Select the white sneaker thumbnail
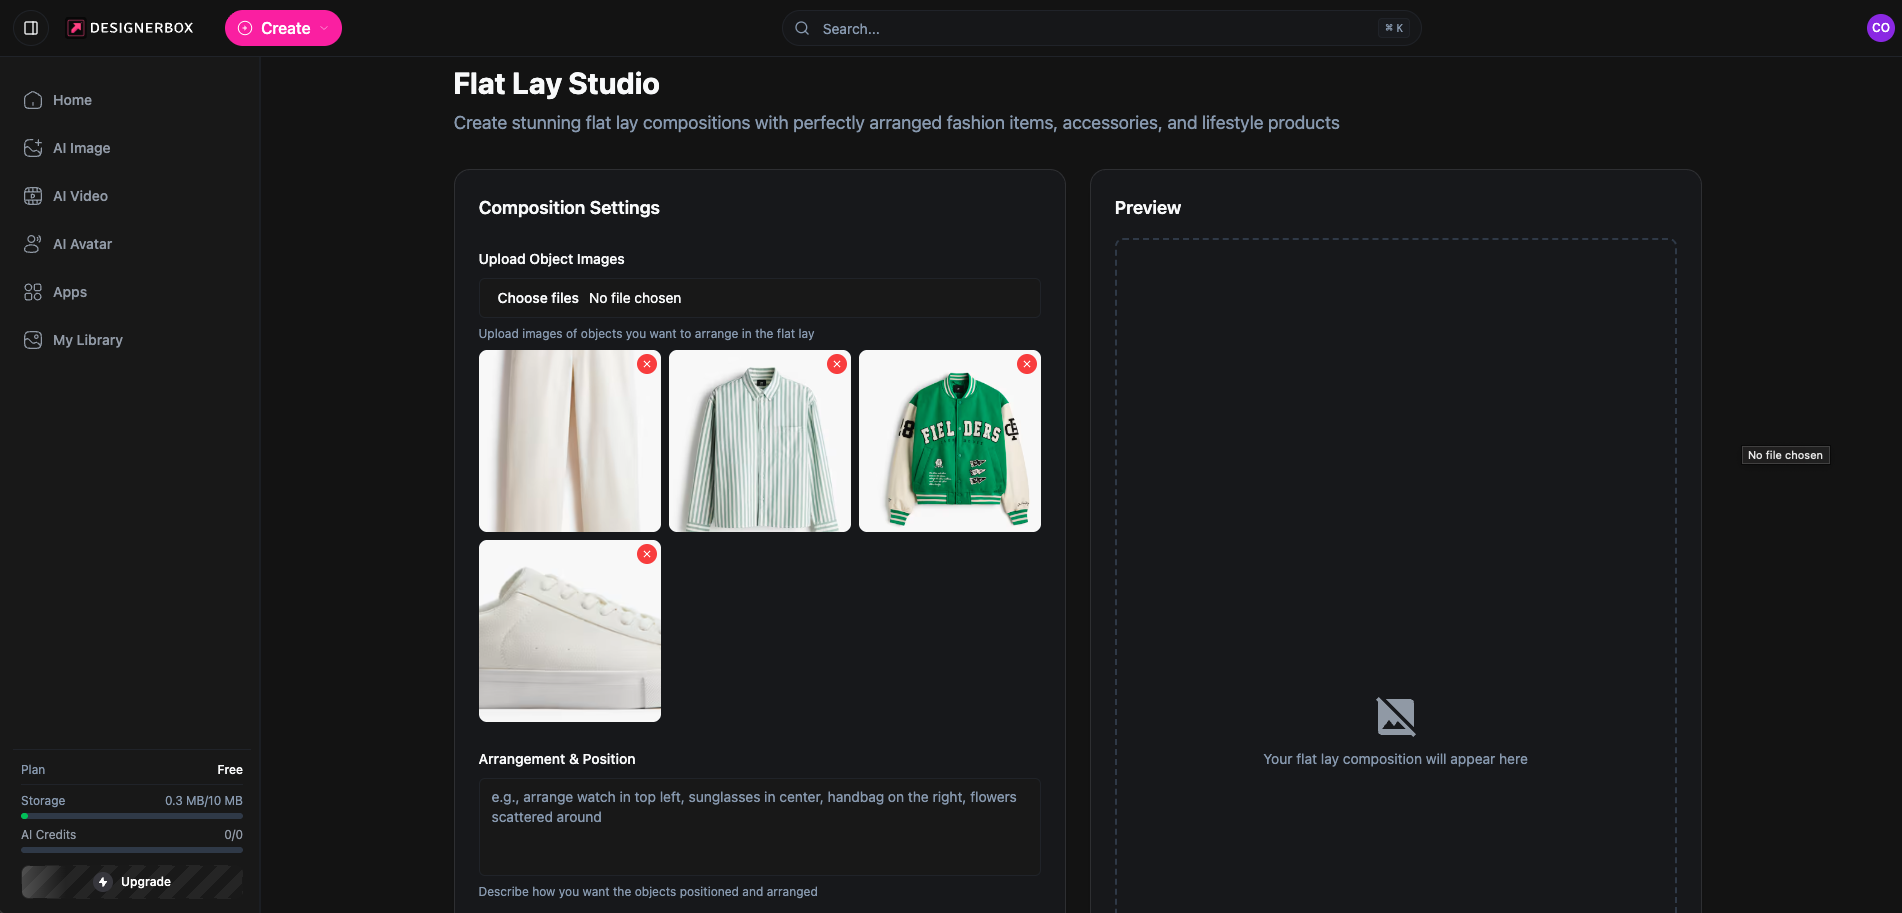The width and height of the screenshot is (1902, 913). click(570, 631)
